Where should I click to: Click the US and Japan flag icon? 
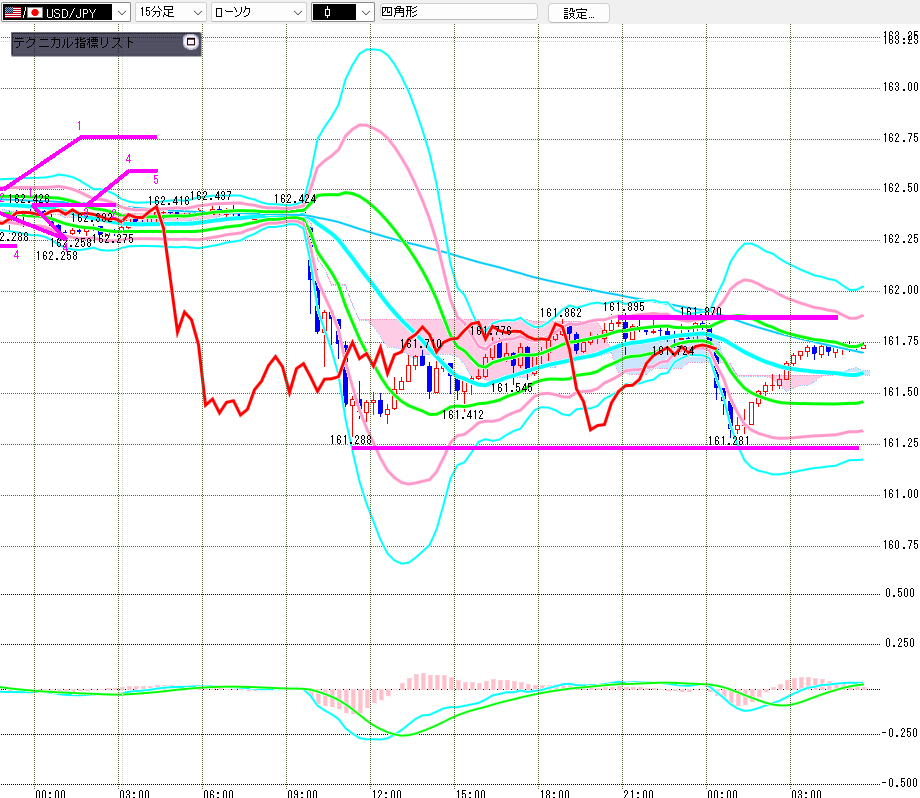click(23, 12)
